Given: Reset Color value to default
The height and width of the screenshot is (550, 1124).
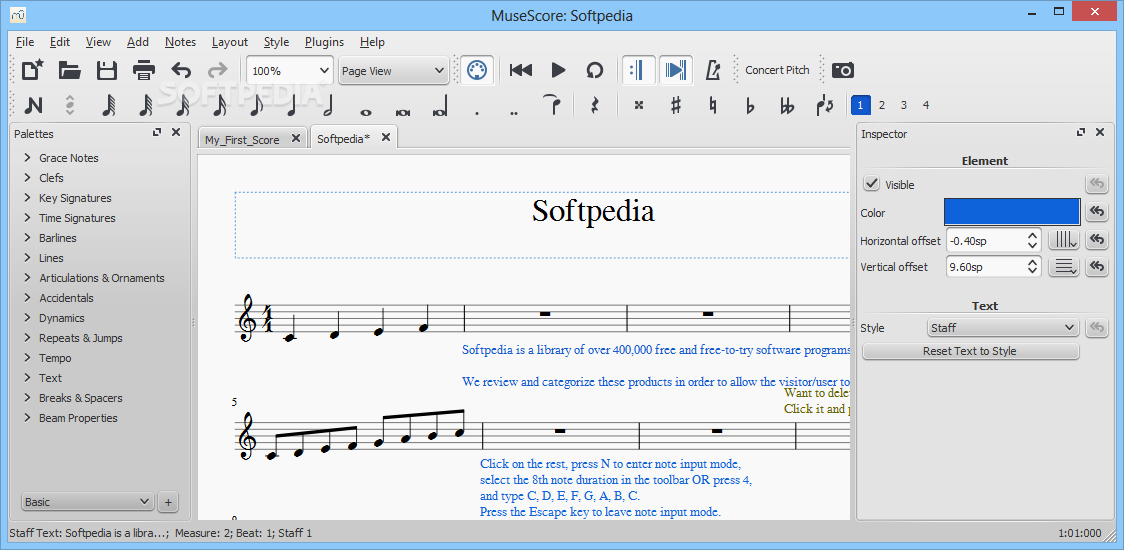Looking at the screenshot, I should point(1097,212).
